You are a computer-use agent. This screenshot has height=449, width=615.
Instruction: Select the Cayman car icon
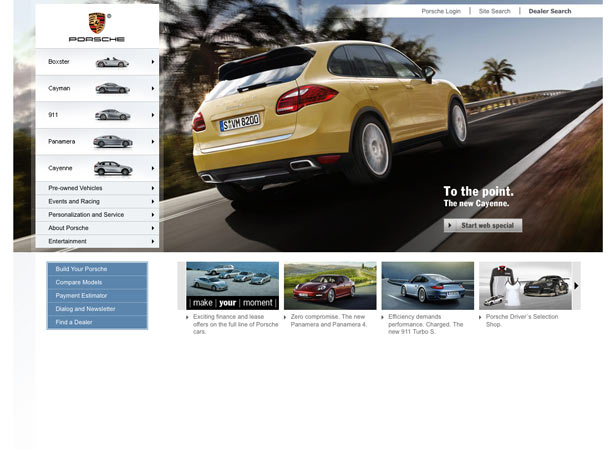111,88
